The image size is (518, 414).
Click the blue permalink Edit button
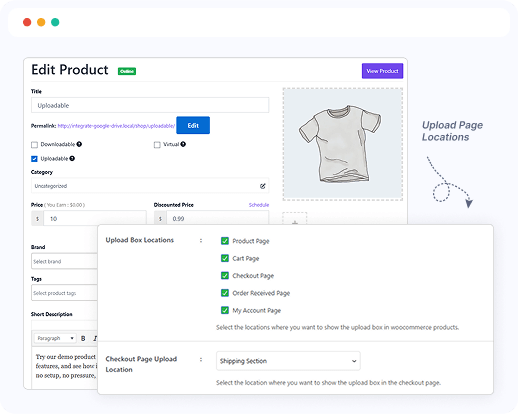click(x=193, y=125)
